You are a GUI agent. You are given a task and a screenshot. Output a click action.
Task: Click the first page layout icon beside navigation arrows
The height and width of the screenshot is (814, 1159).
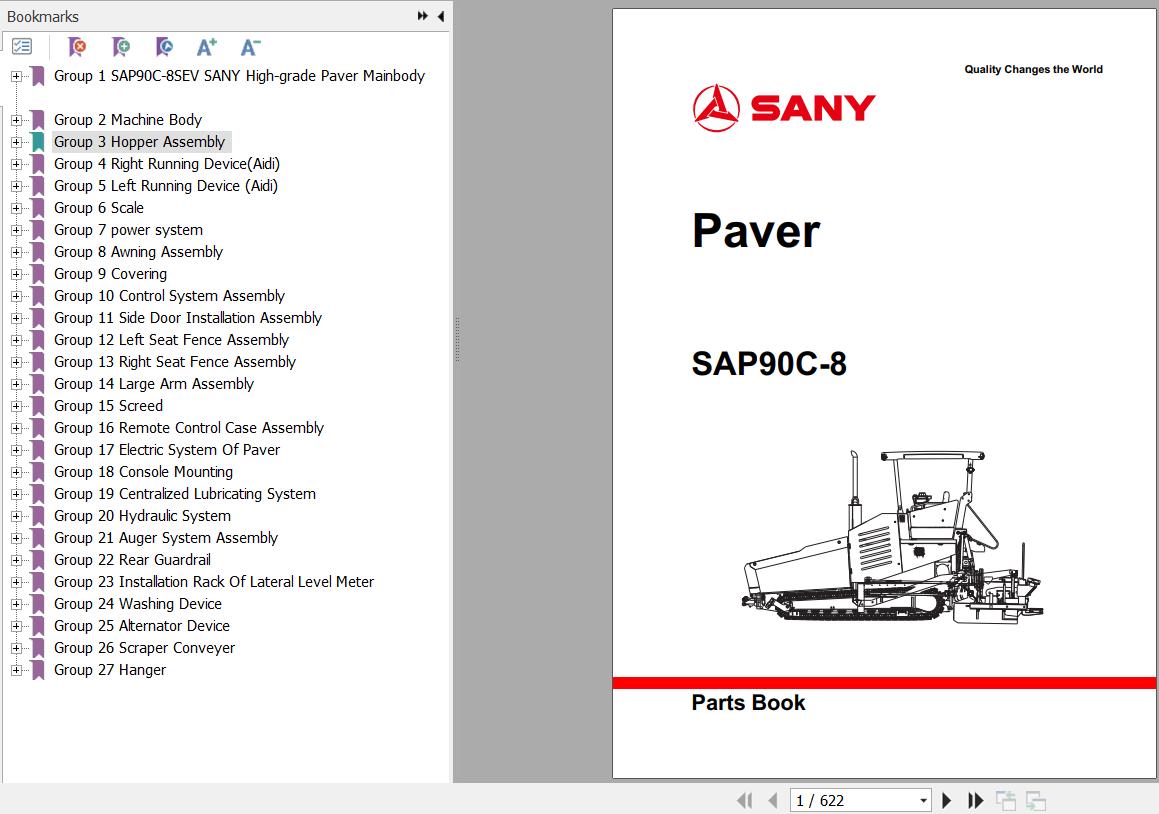pos(1005,800)
